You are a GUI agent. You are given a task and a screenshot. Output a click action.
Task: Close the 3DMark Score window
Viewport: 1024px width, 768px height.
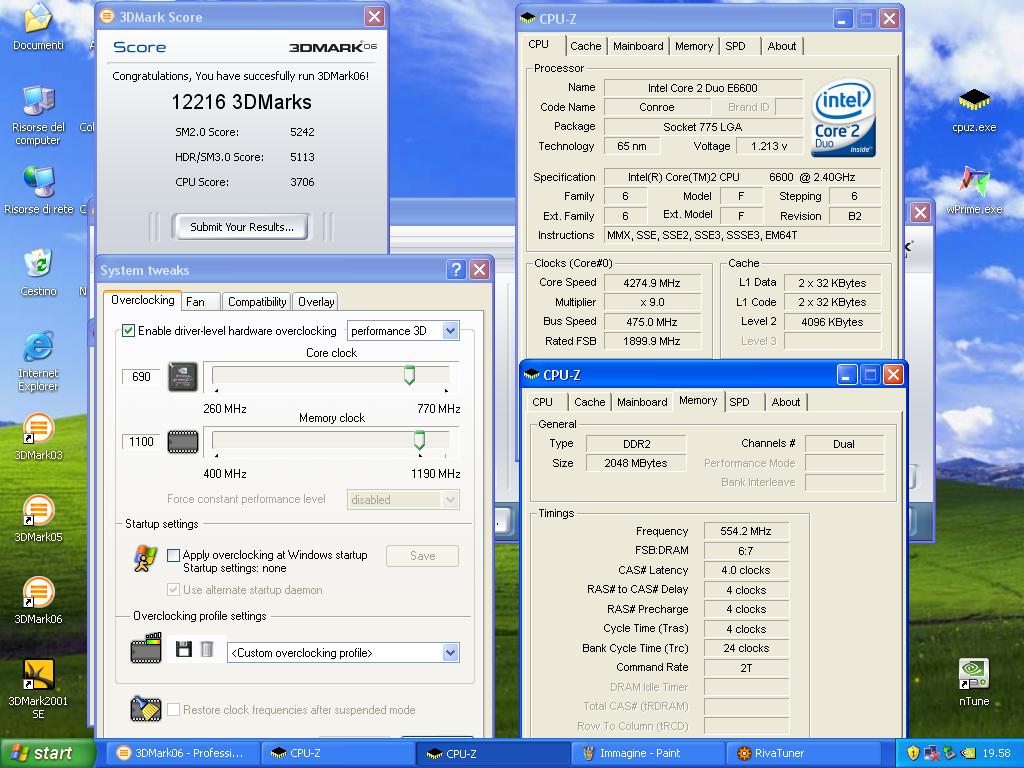374,16
